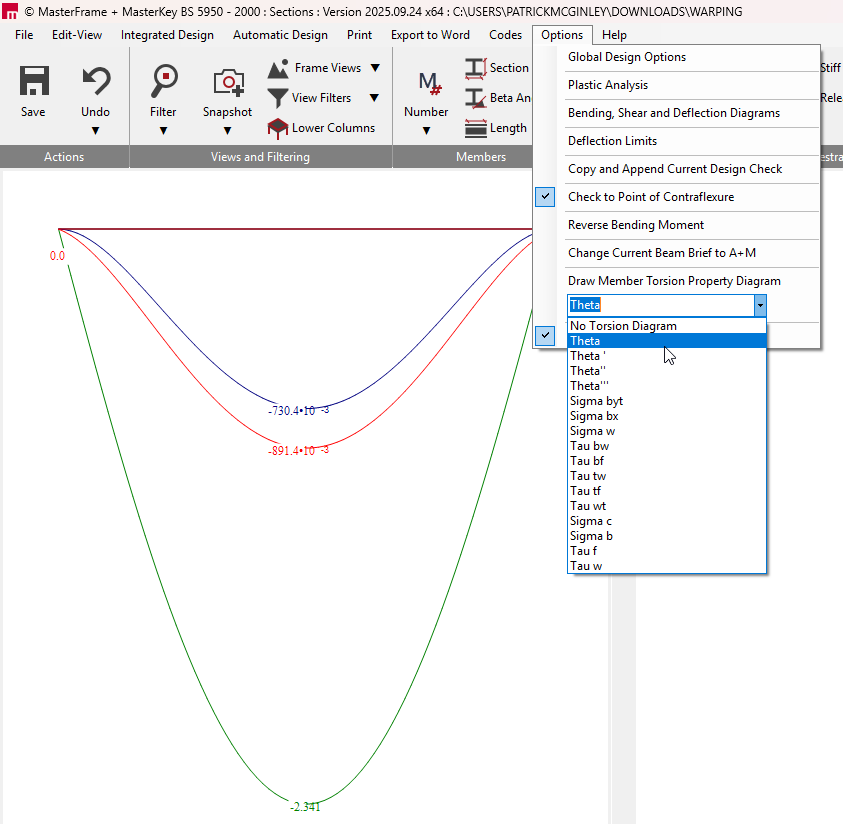Open the dropdown arrow under Undo
Screen dimensions: 843x824
pos(95,130)
